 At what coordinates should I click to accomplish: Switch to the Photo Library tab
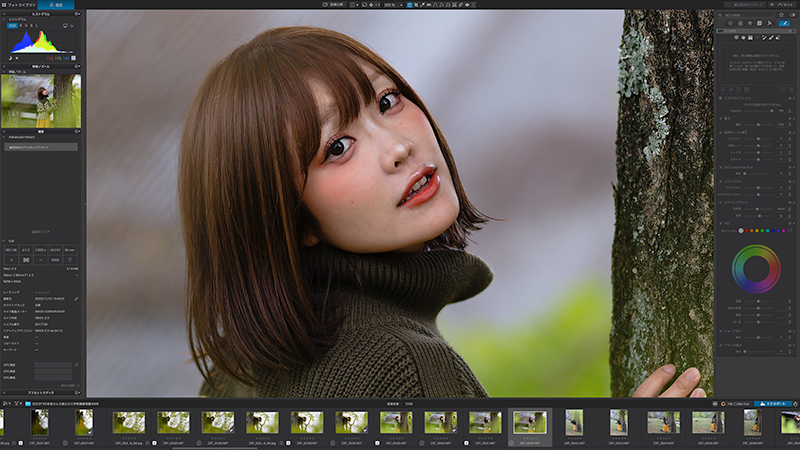tap(18, 5)
